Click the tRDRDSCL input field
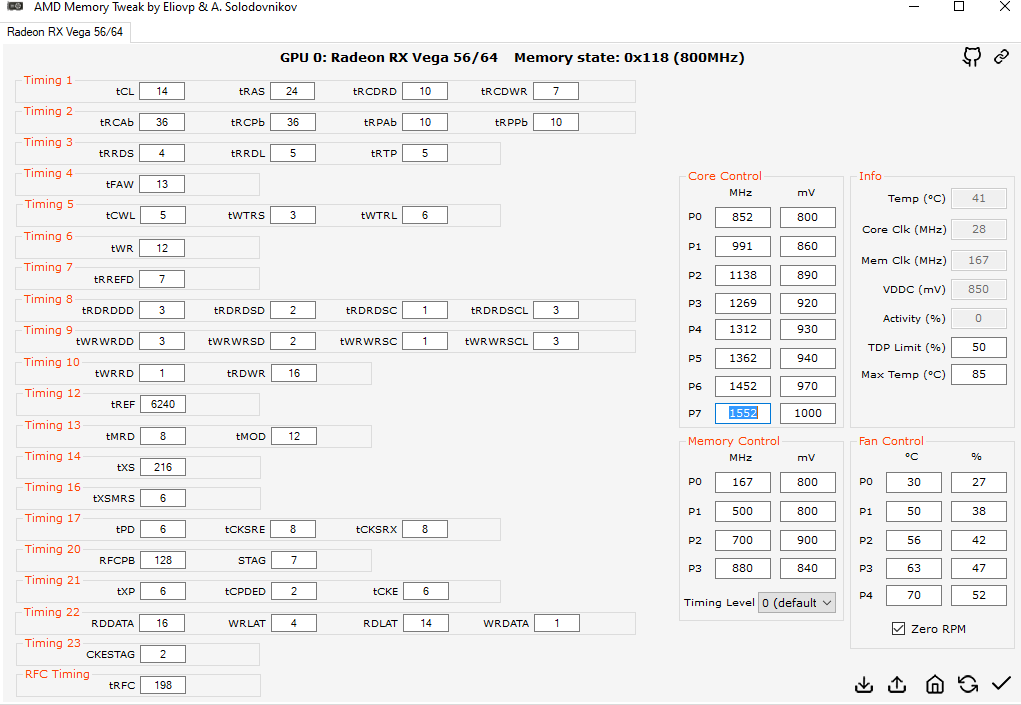Image resolution: width=1021 pixels, height=705 pixels. pyautogui.click(x=555, y=310)
